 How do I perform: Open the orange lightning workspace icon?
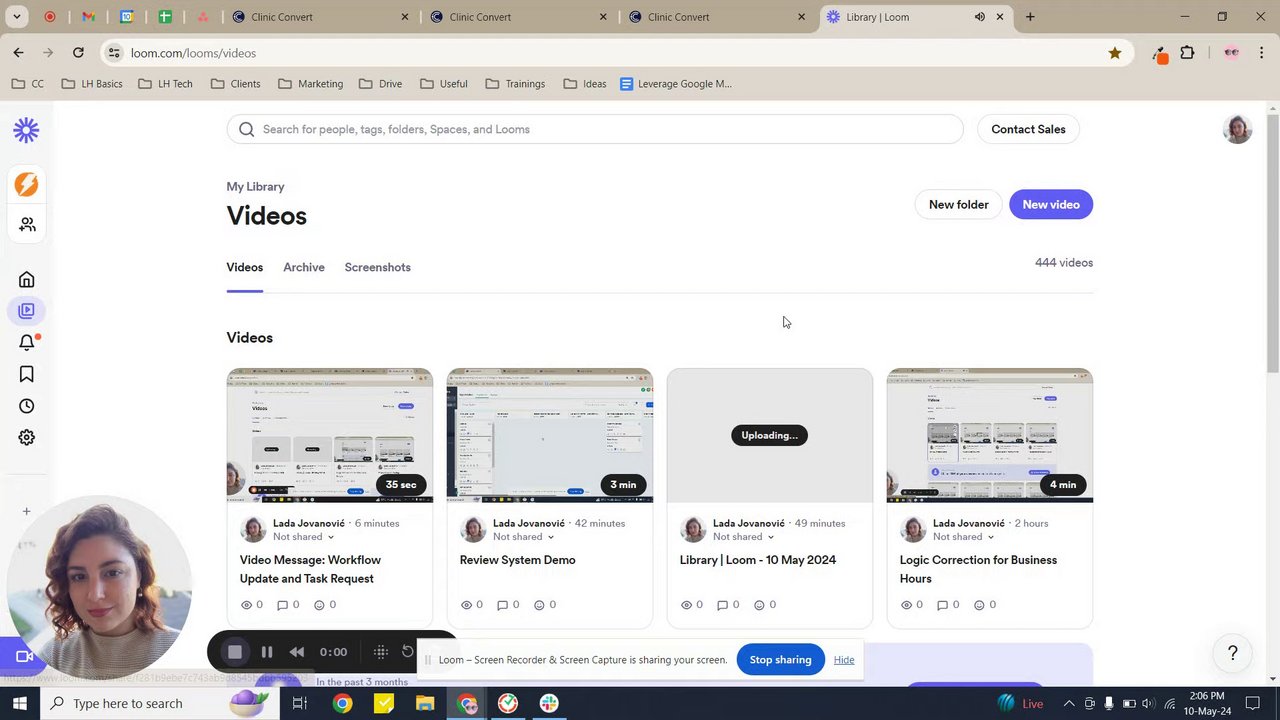26,184
